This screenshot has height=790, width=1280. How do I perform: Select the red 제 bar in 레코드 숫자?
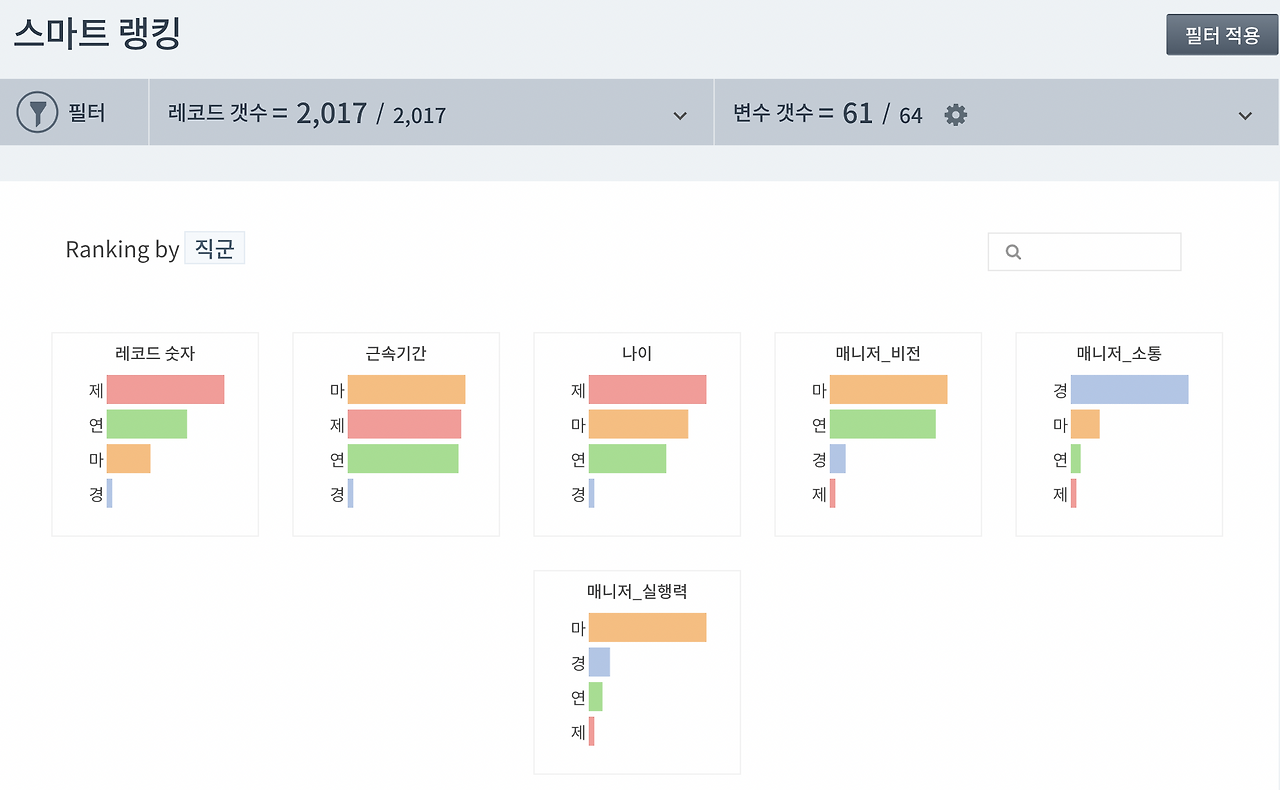click(x=165, y=389)
